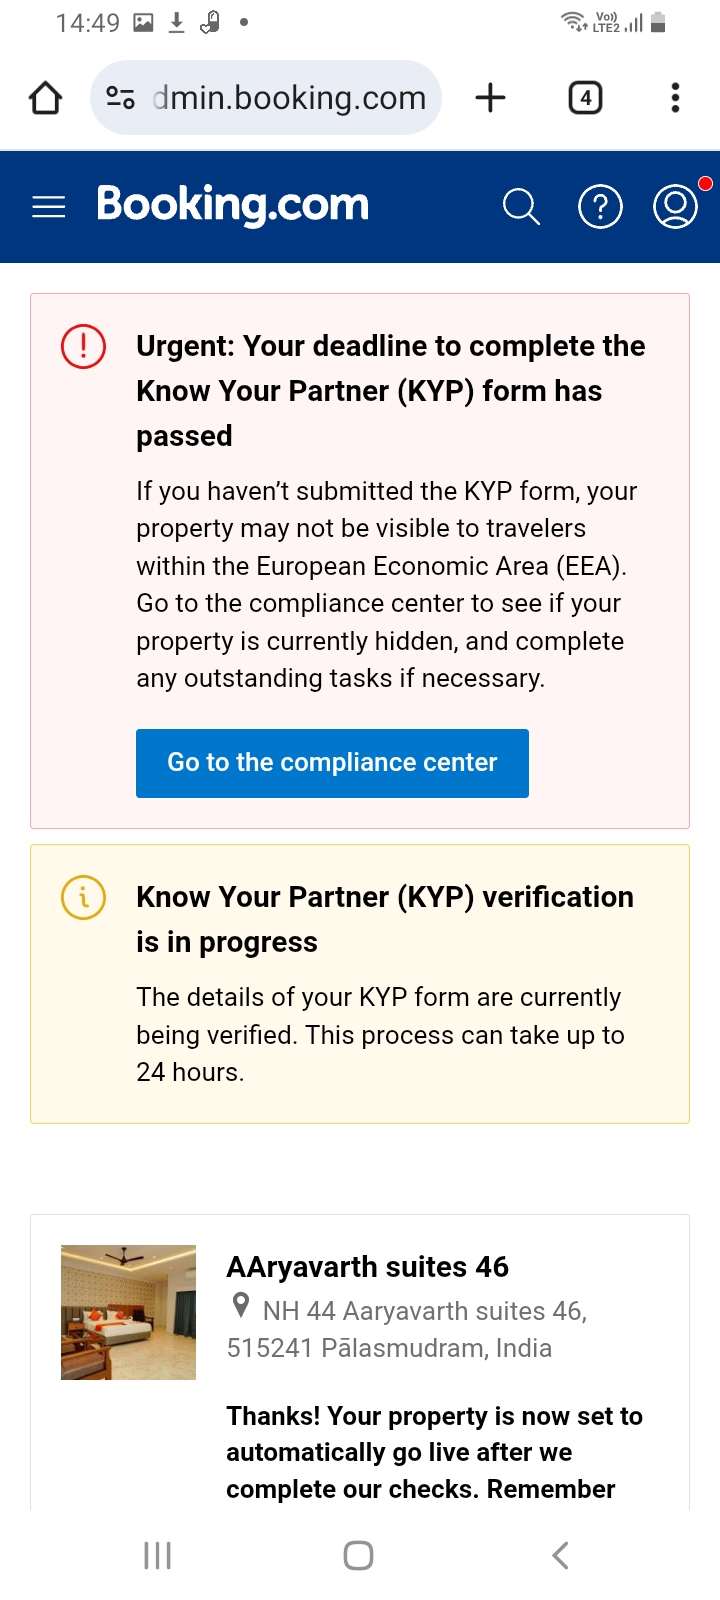720x1600 pixels.
Task: Tap the browser home icon
Action: (46, 98)
